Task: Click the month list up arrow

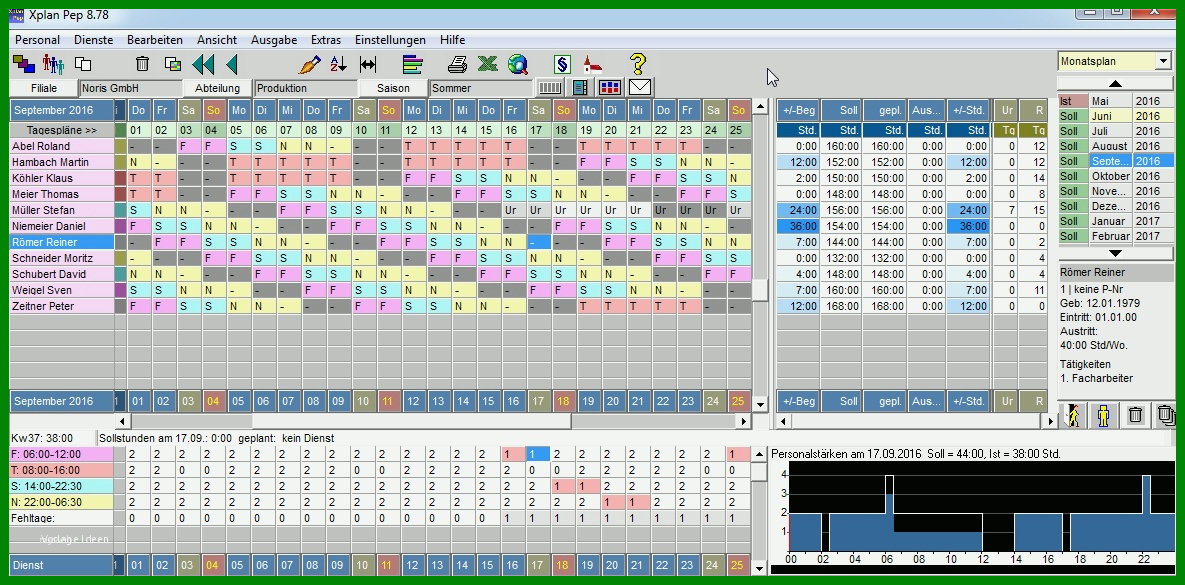Action: coord(1115,83)
